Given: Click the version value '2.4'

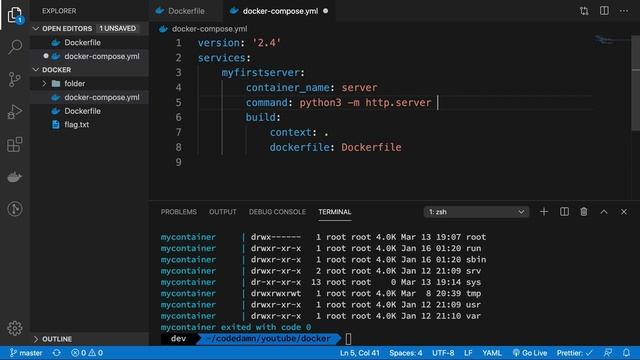Looking at the screenshot, I should pyautogui.click(x=266, y=43).
